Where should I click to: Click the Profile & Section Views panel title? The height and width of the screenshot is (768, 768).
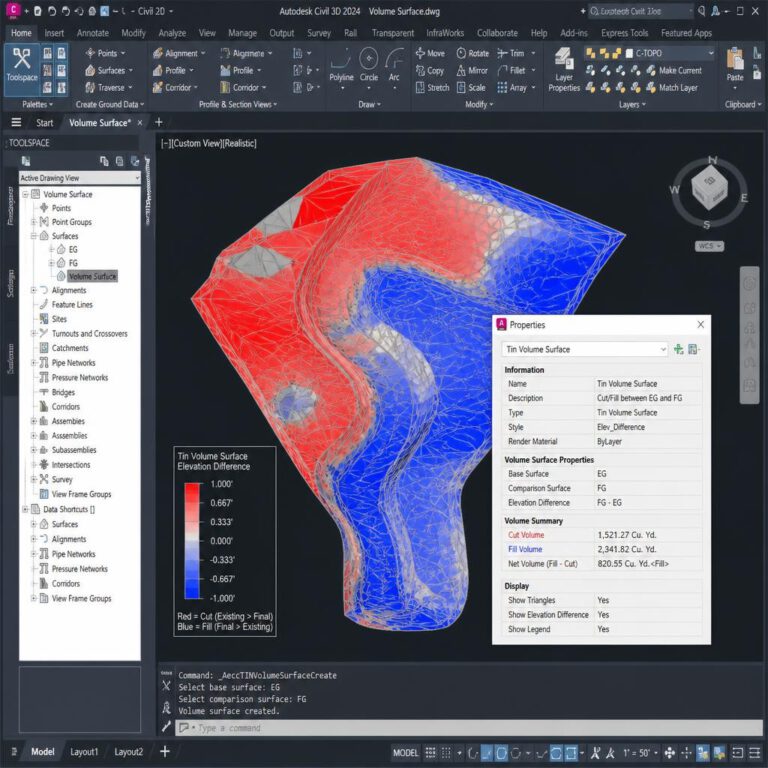coord(238,104)
